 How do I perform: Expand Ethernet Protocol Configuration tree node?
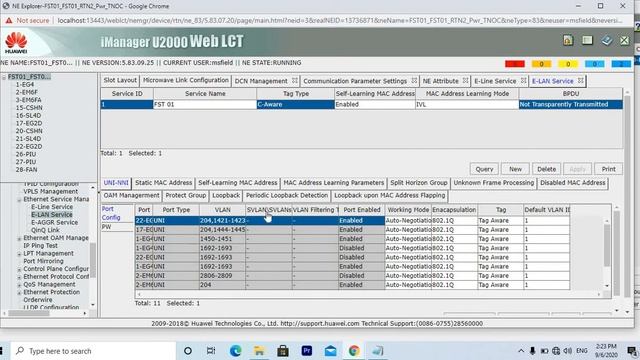tap(19, 277)
